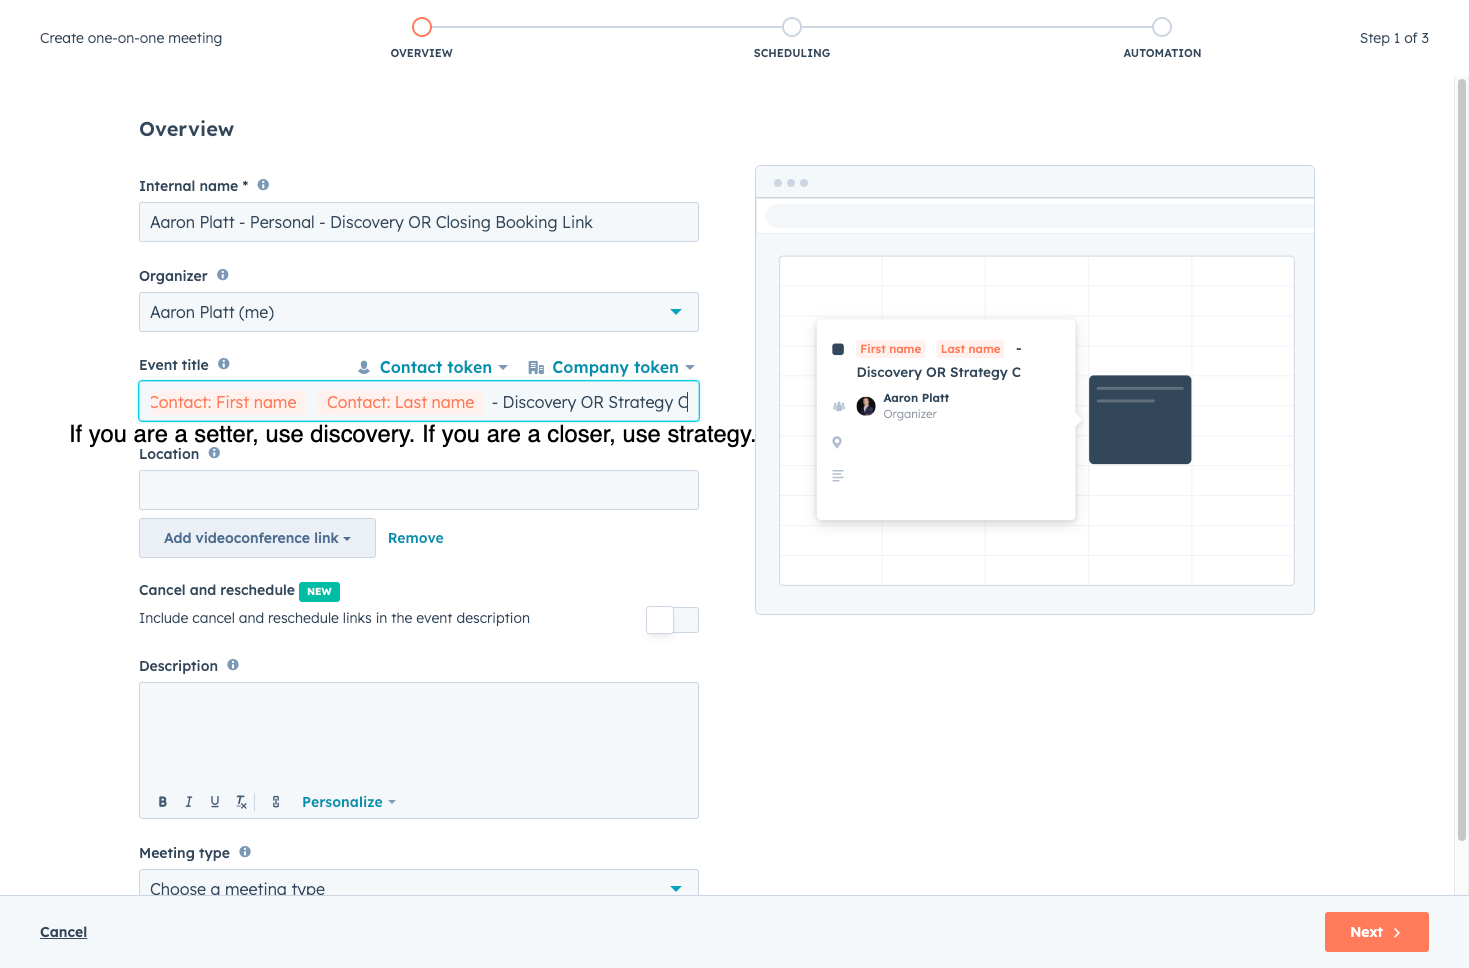
Task: Click the Event title info icon
Action: pyautogui.click(x=224, y=364)
